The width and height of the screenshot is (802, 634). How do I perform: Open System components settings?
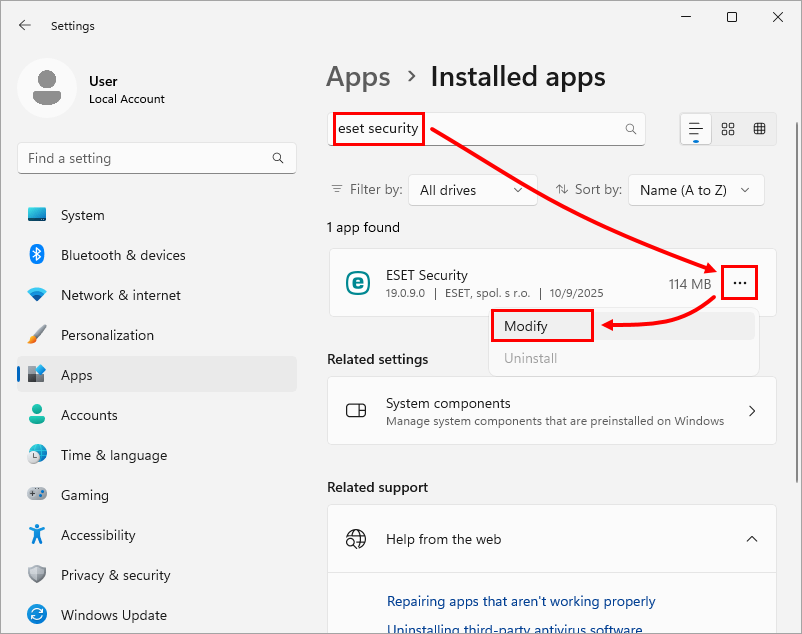click(551, 411)
